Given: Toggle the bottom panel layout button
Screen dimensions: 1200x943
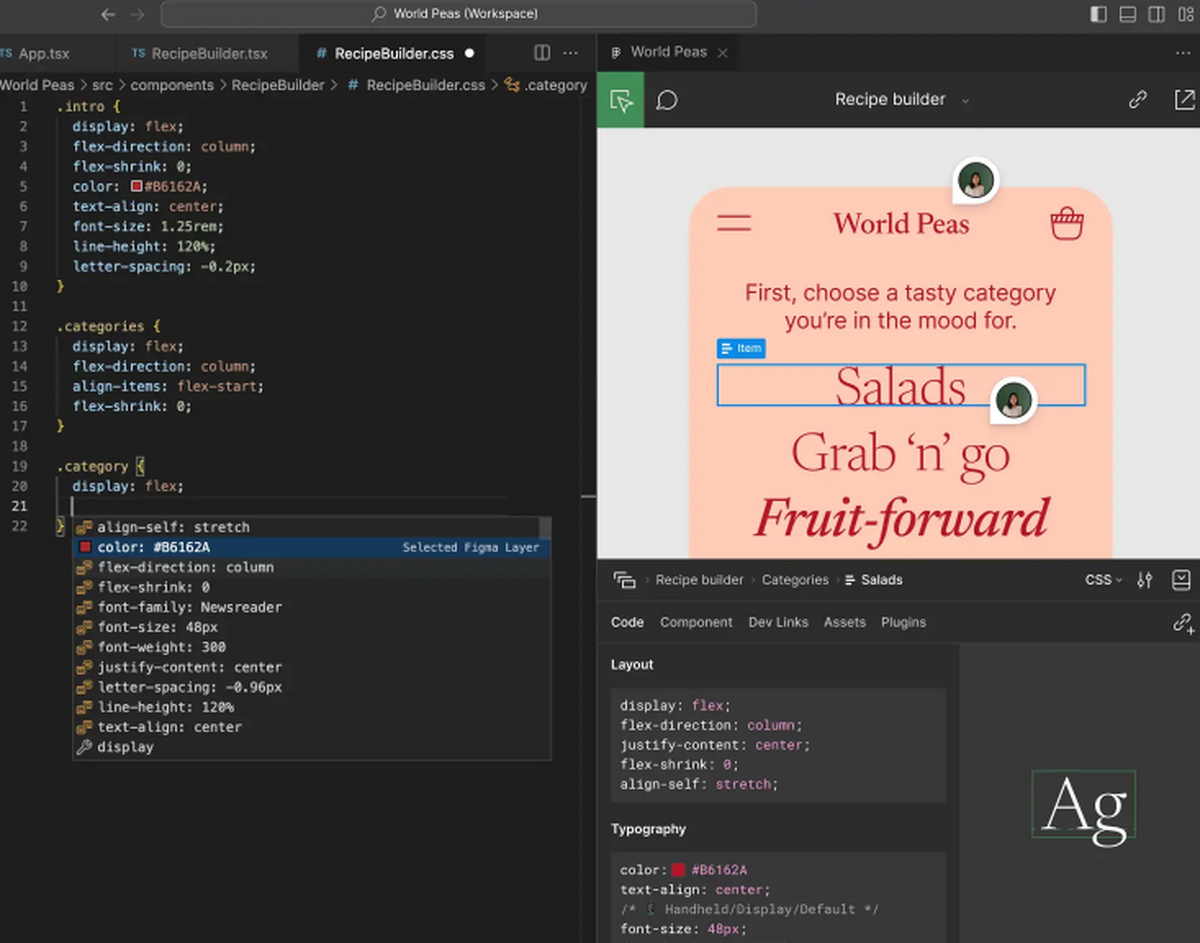Looking at the screenshot, I should [x=1127, y=14].
